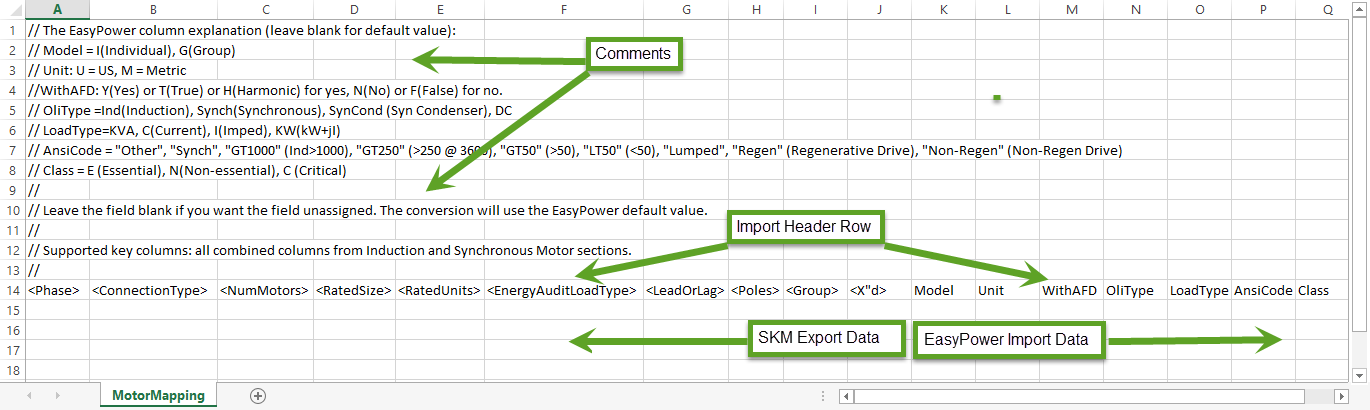Click the next sheet navigation arrow

pos(57,396)
